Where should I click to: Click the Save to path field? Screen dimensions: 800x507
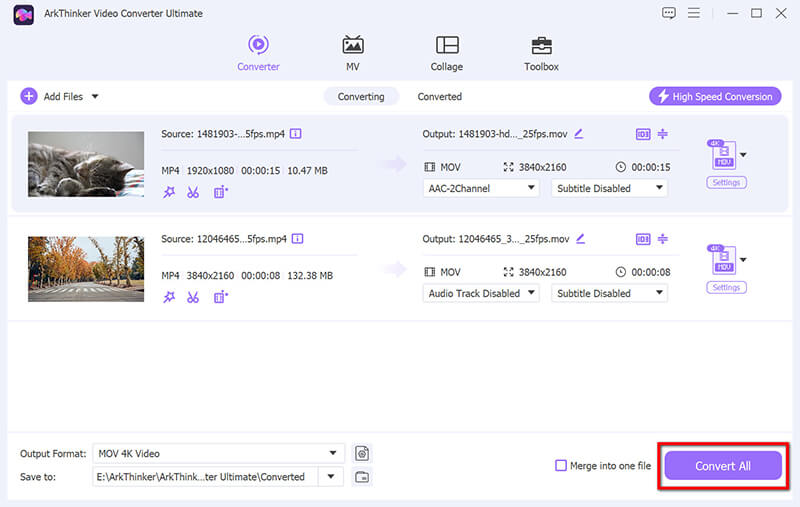pos(205,476)
